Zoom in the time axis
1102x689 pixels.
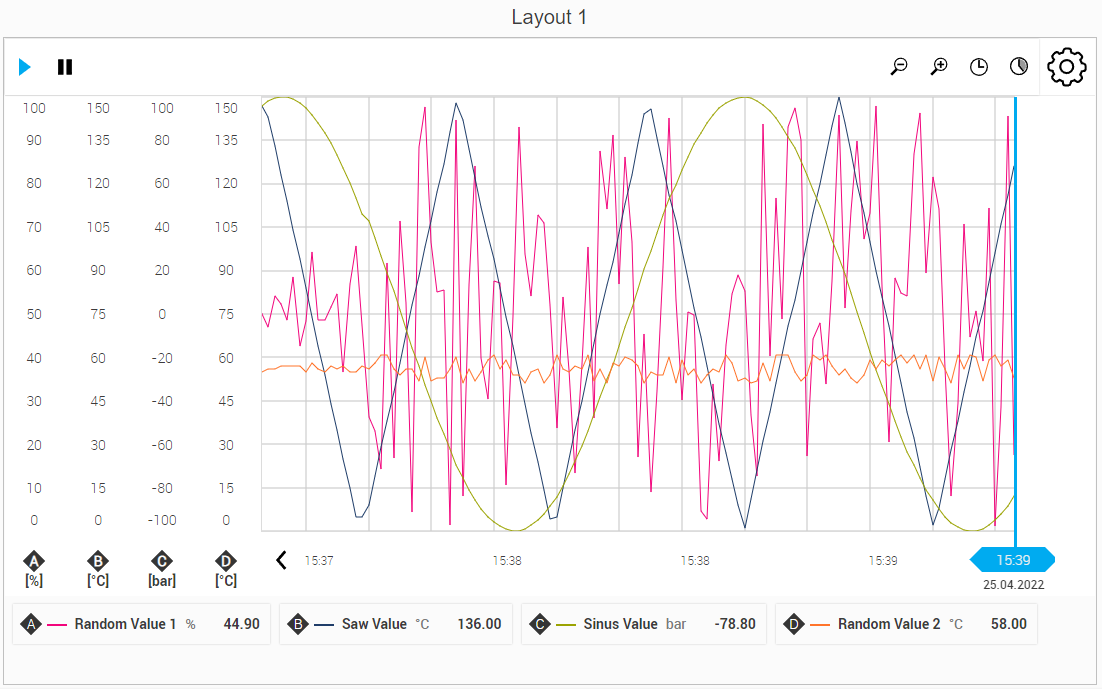[x=939, y=67]
